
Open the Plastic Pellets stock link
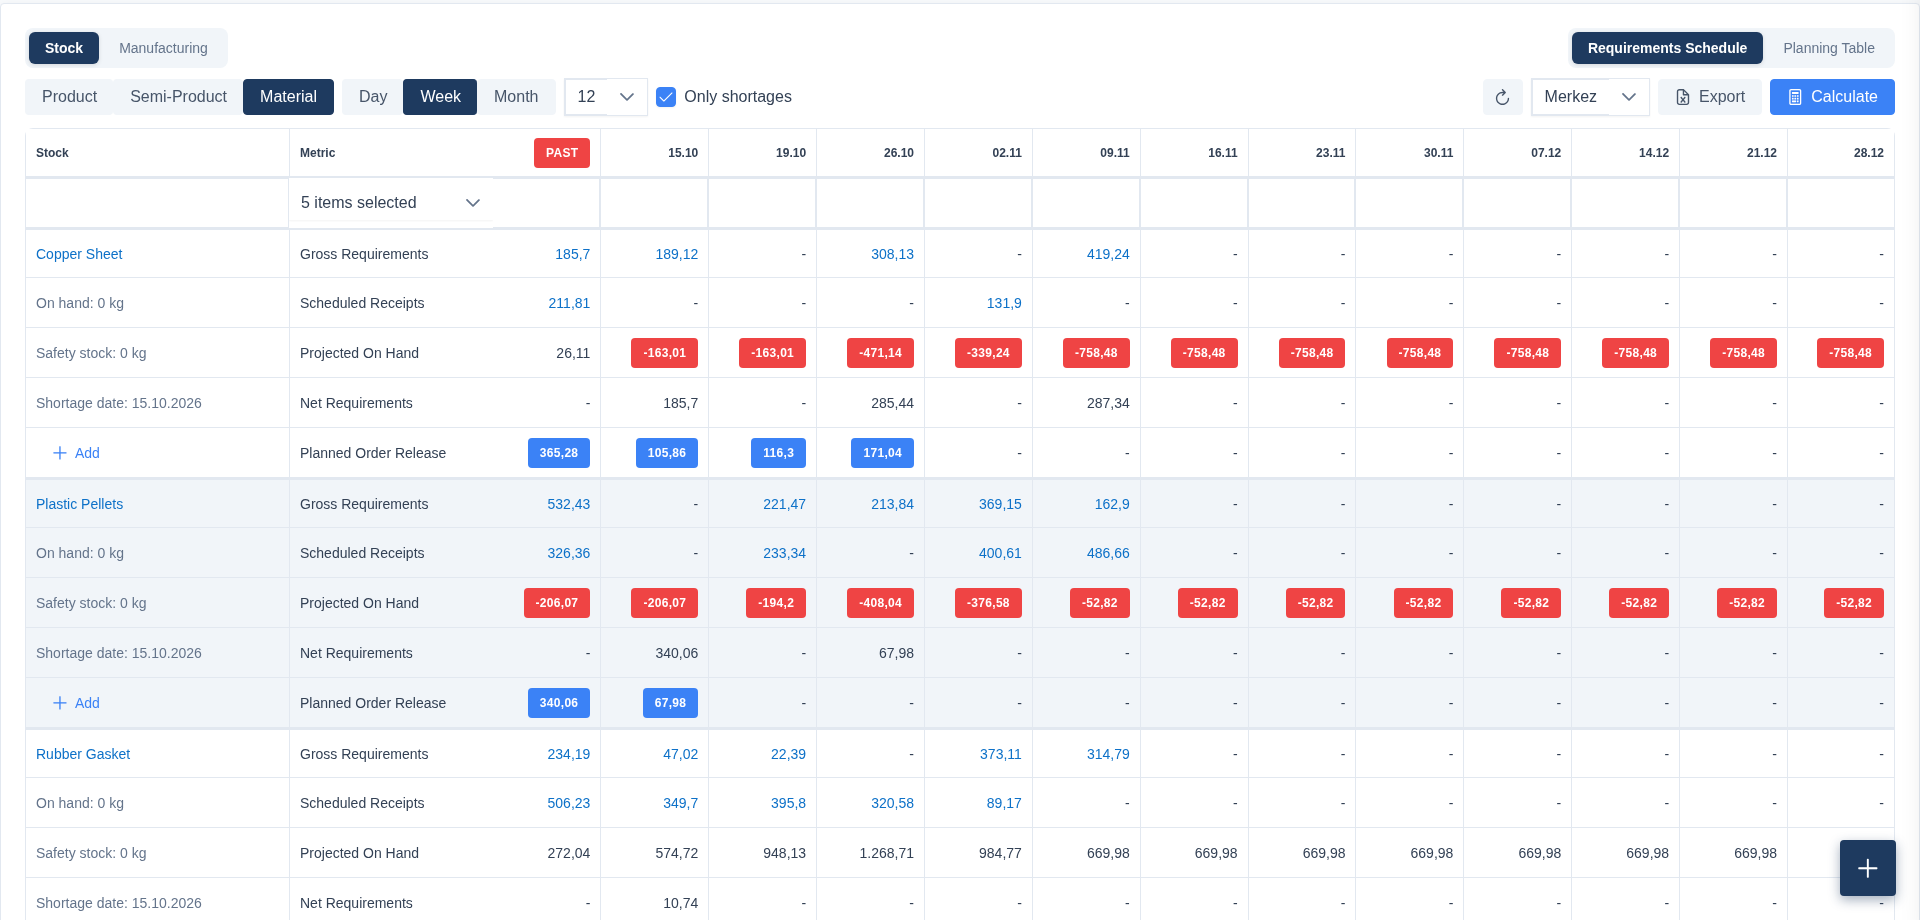click(x=80, y=504)
